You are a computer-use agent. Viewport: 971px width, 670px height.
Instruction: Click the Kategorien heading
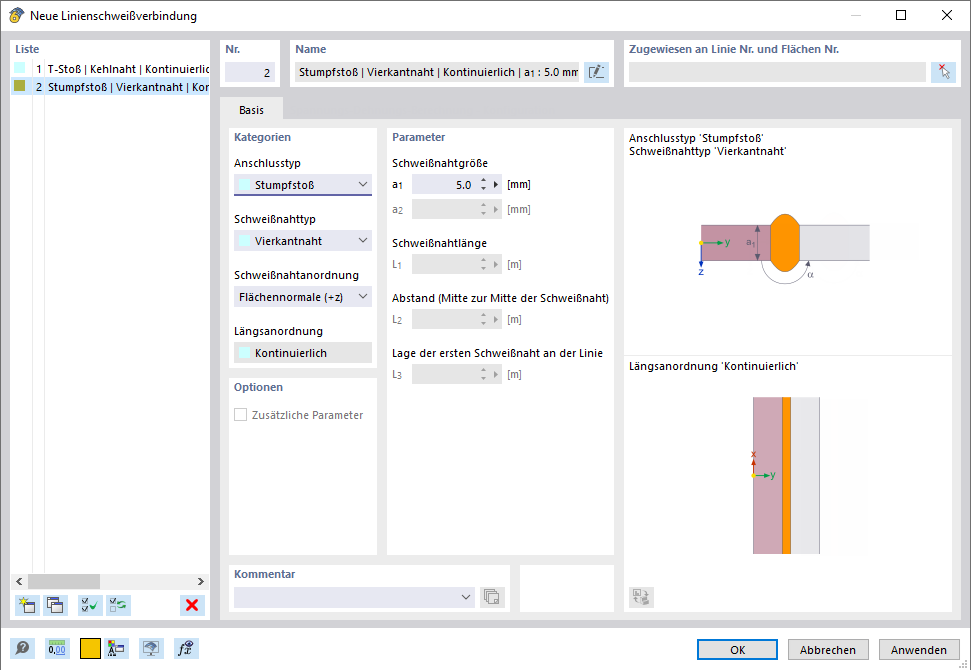(x=263, y=137)
